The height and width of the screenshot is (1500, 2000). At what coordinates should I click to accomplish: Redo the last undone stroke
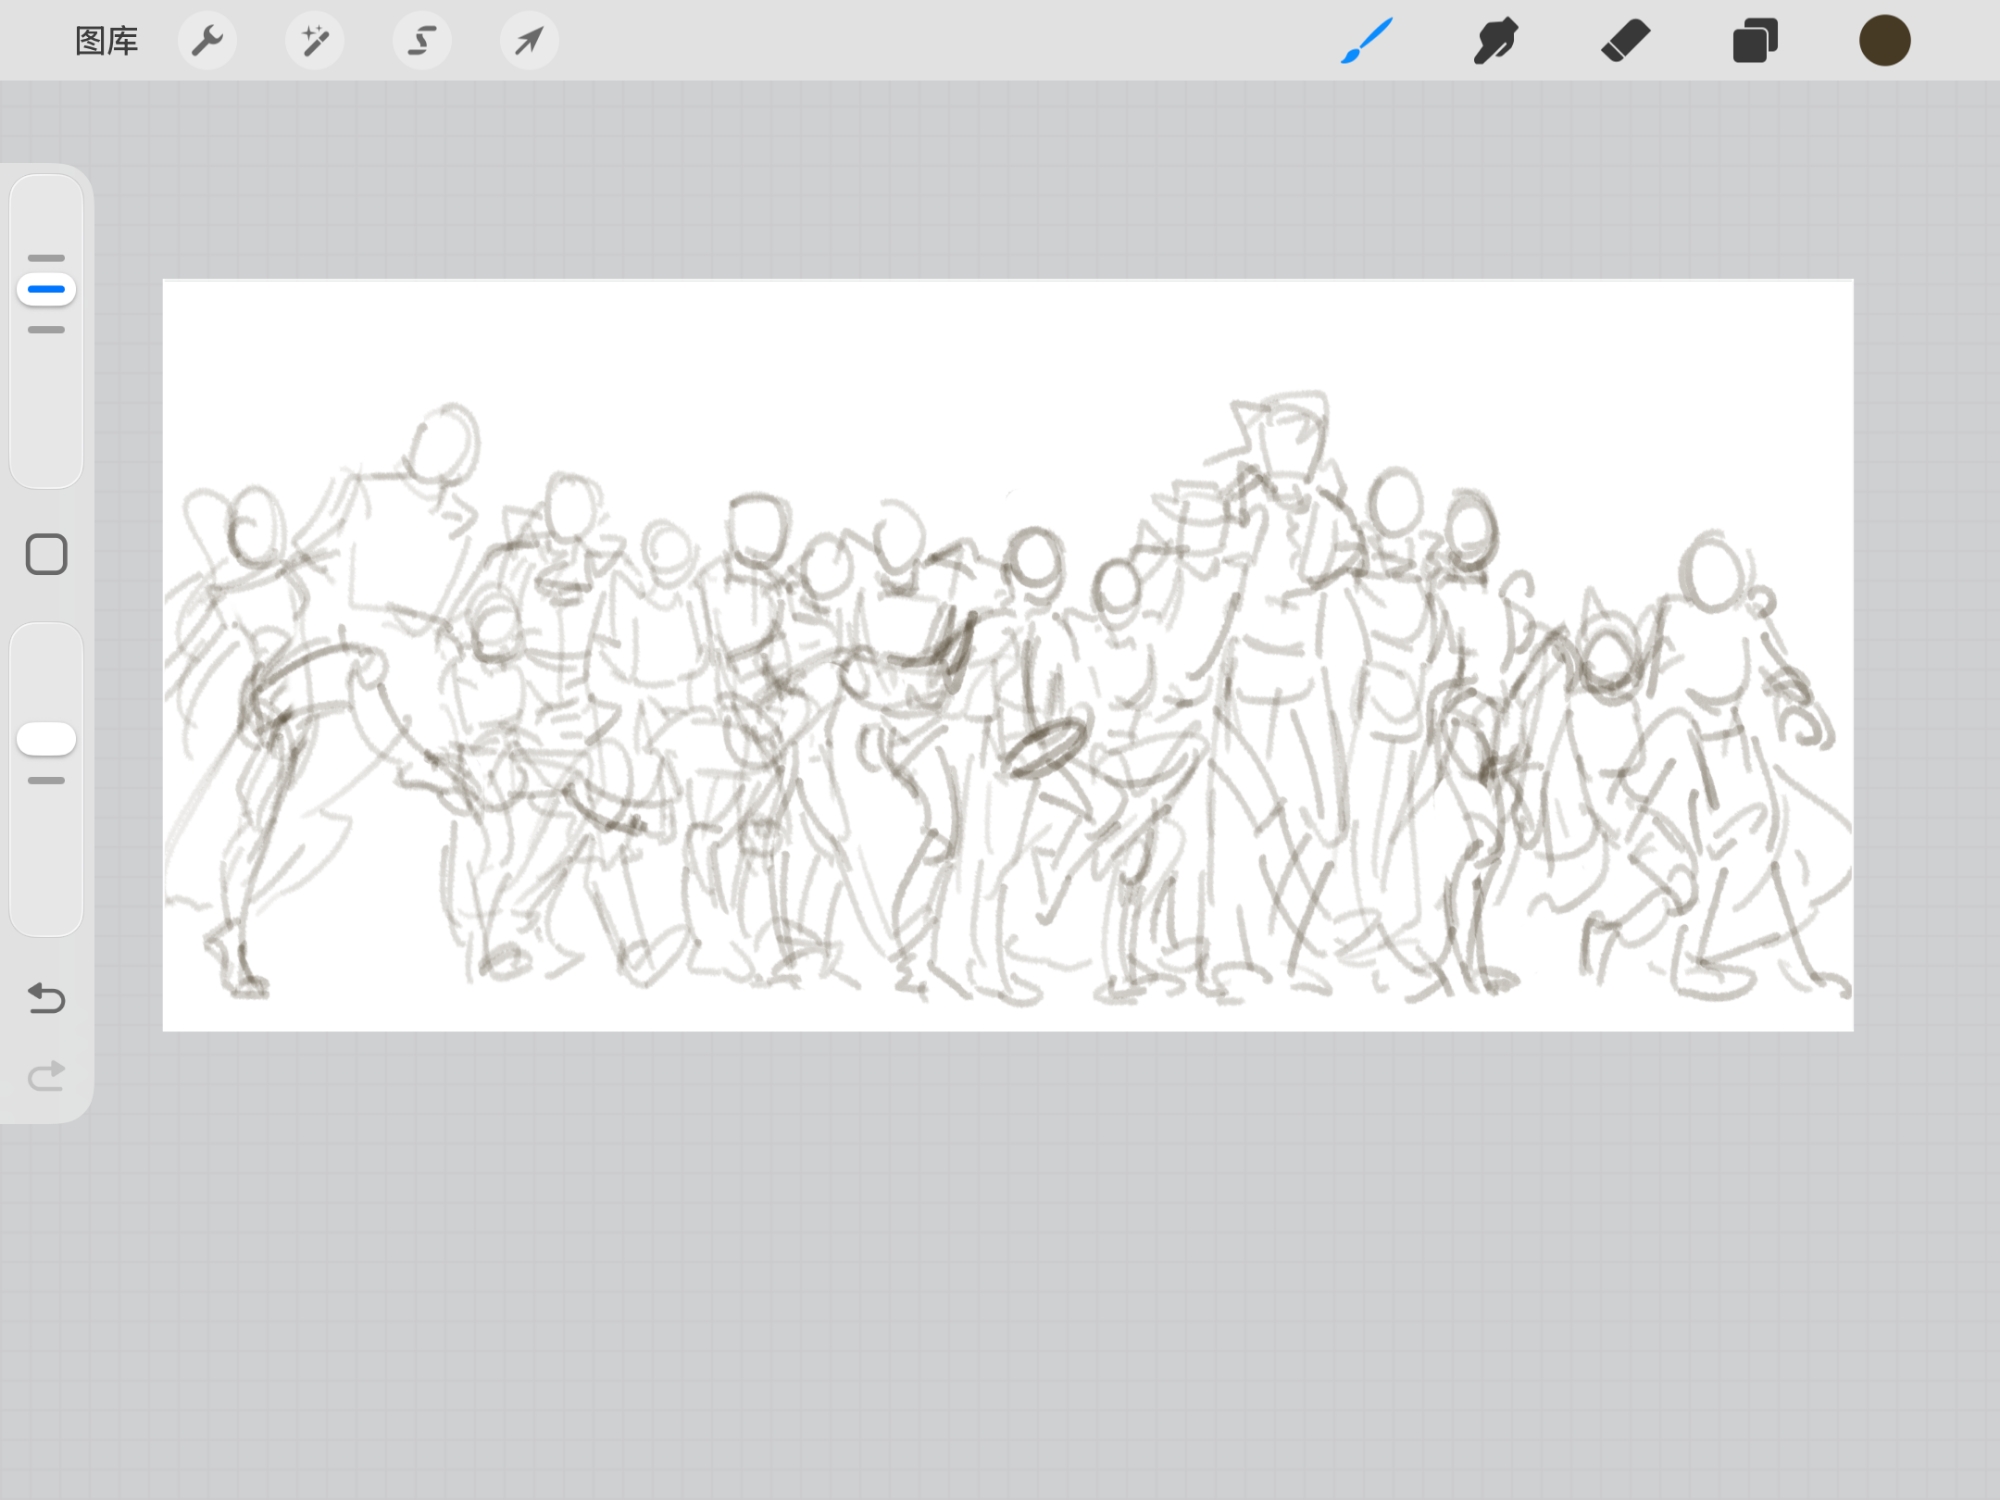tap(46, 1076)
